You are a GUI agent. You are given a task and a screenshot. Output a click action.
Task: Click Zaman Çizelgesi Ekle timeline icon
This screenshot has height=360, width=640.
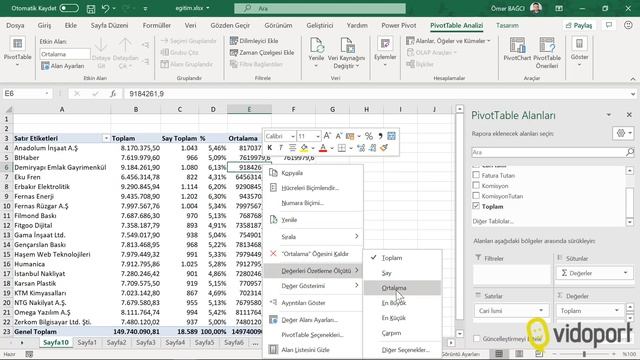point(234,52)
